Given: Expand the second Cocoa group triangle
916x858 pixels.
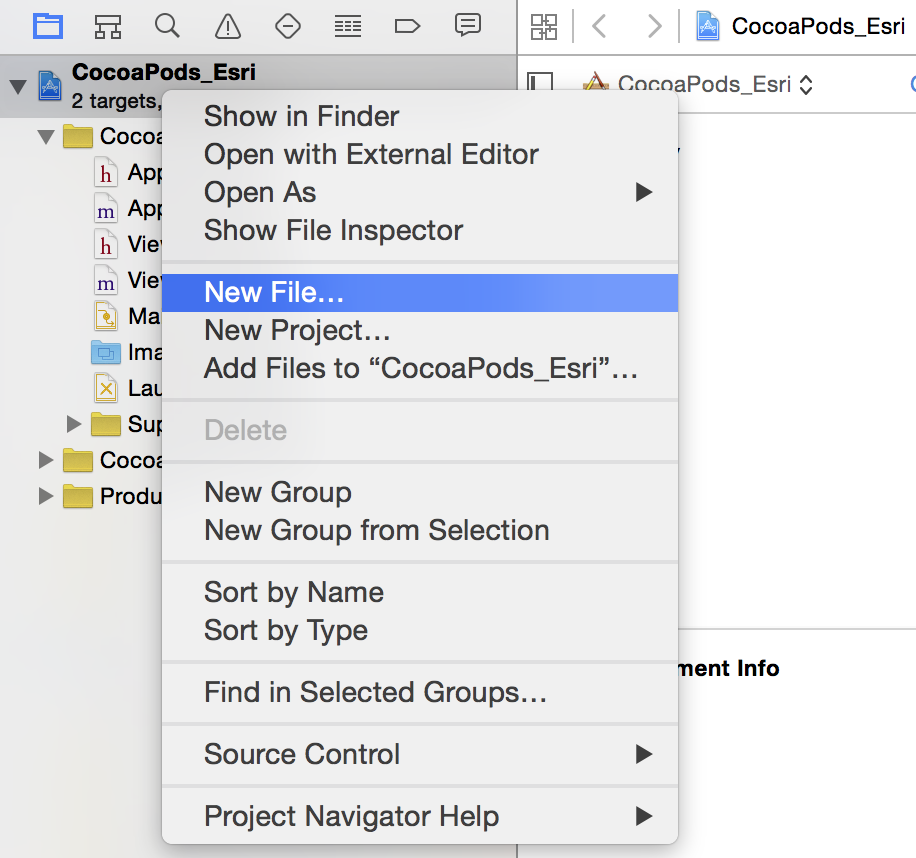Looking at the screenshot, I should pyautogui.click(x=46, y=460).
